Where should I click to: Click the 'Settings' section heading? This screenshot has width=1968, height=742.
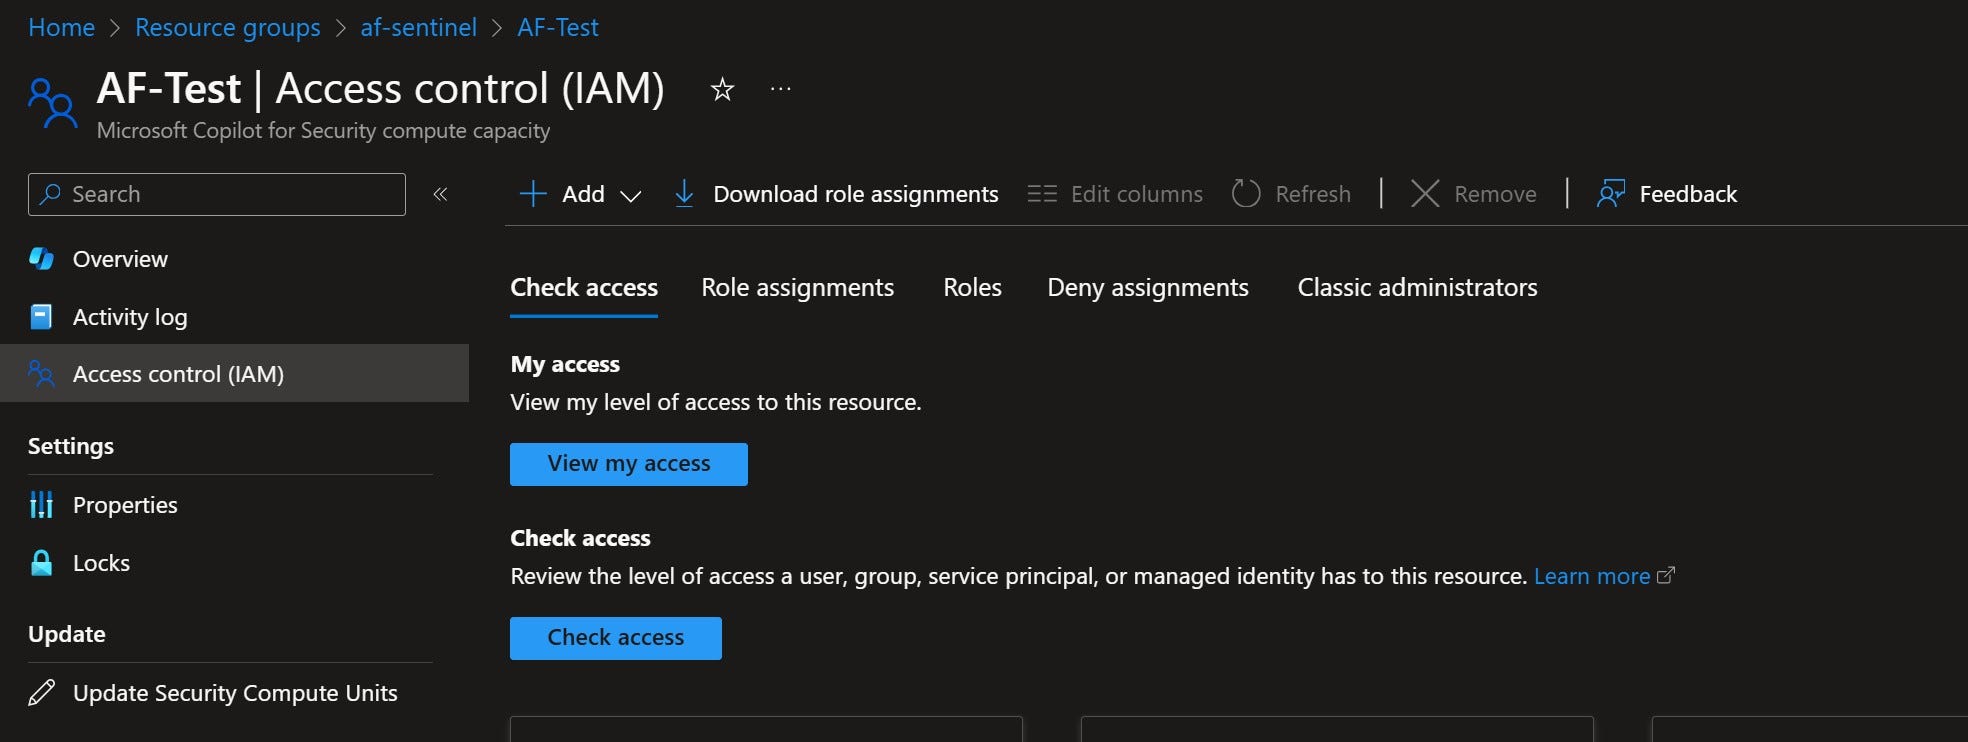[71, 446]
